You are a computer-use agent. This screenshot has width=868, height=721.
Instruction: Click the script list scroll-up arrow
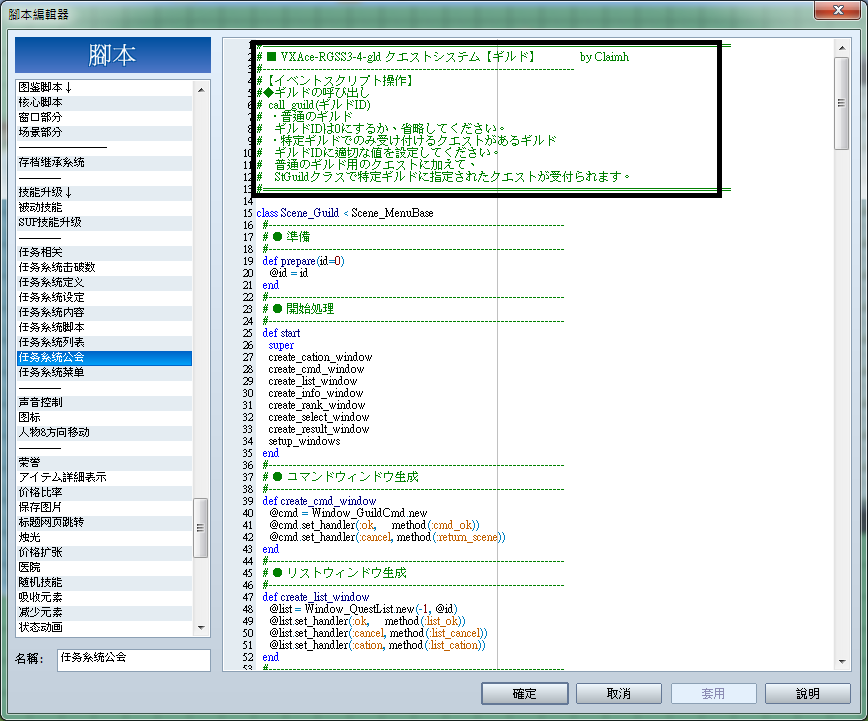(201, 89)
